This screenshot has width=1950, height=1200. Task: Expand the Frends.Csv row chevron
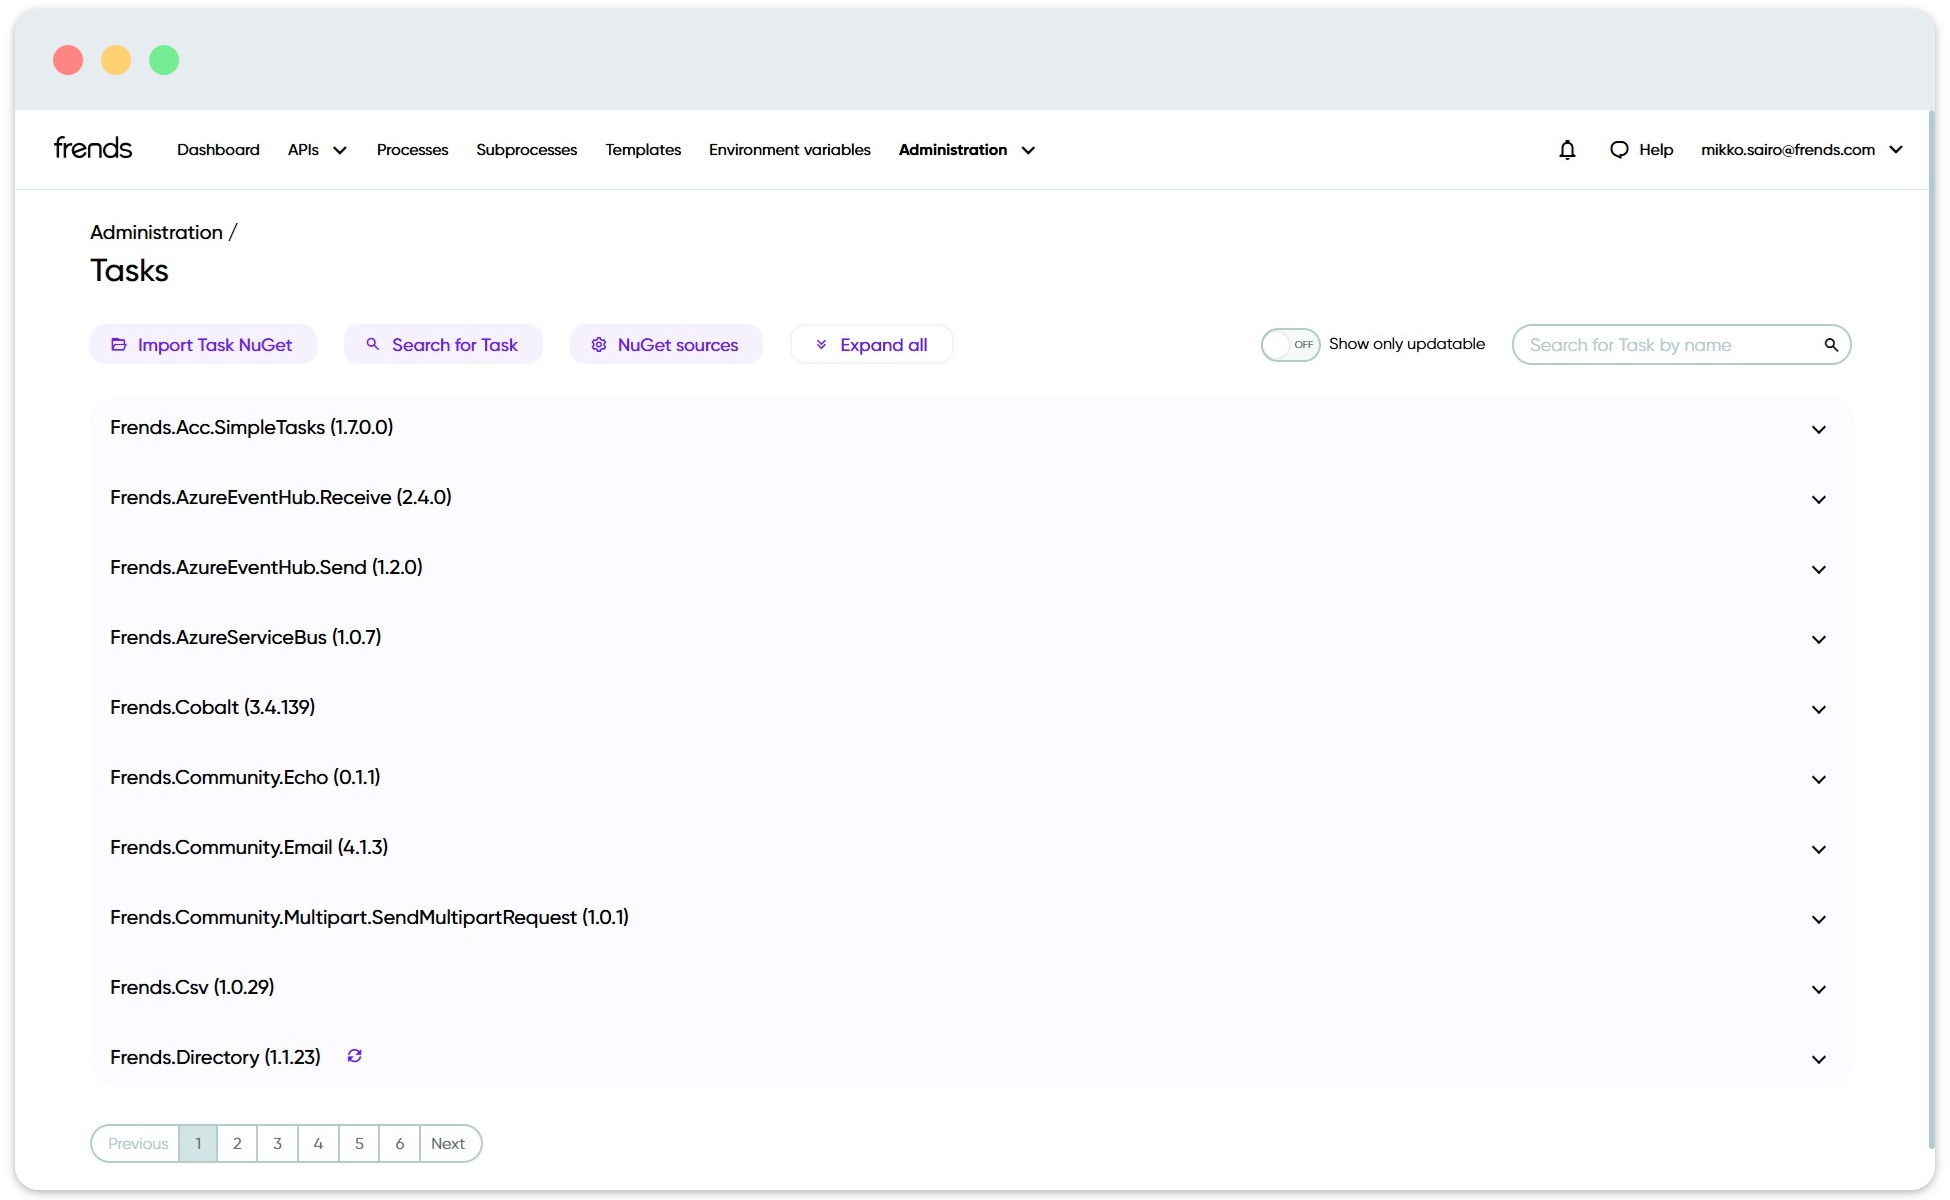pos(1818,990)
